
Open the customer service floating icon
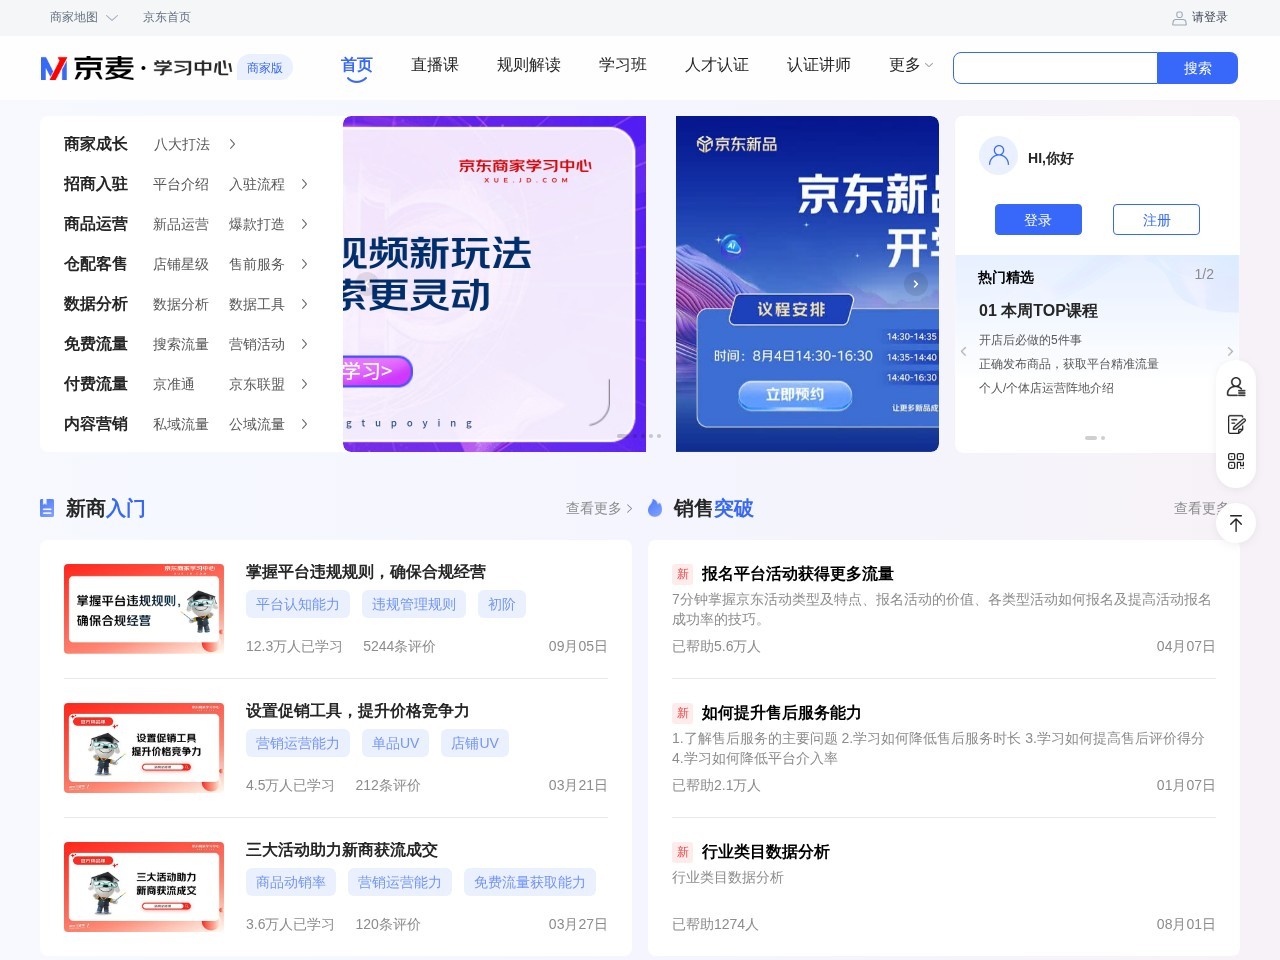1236,387
